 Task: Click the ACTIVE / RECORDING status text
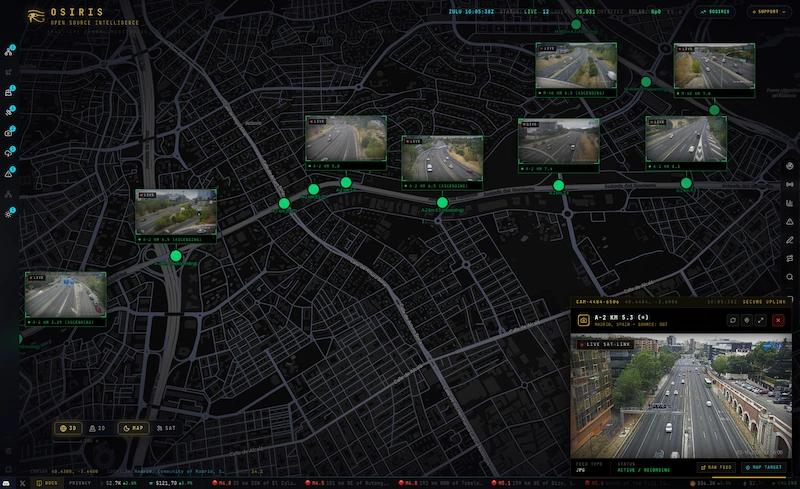tap(643, 470)
